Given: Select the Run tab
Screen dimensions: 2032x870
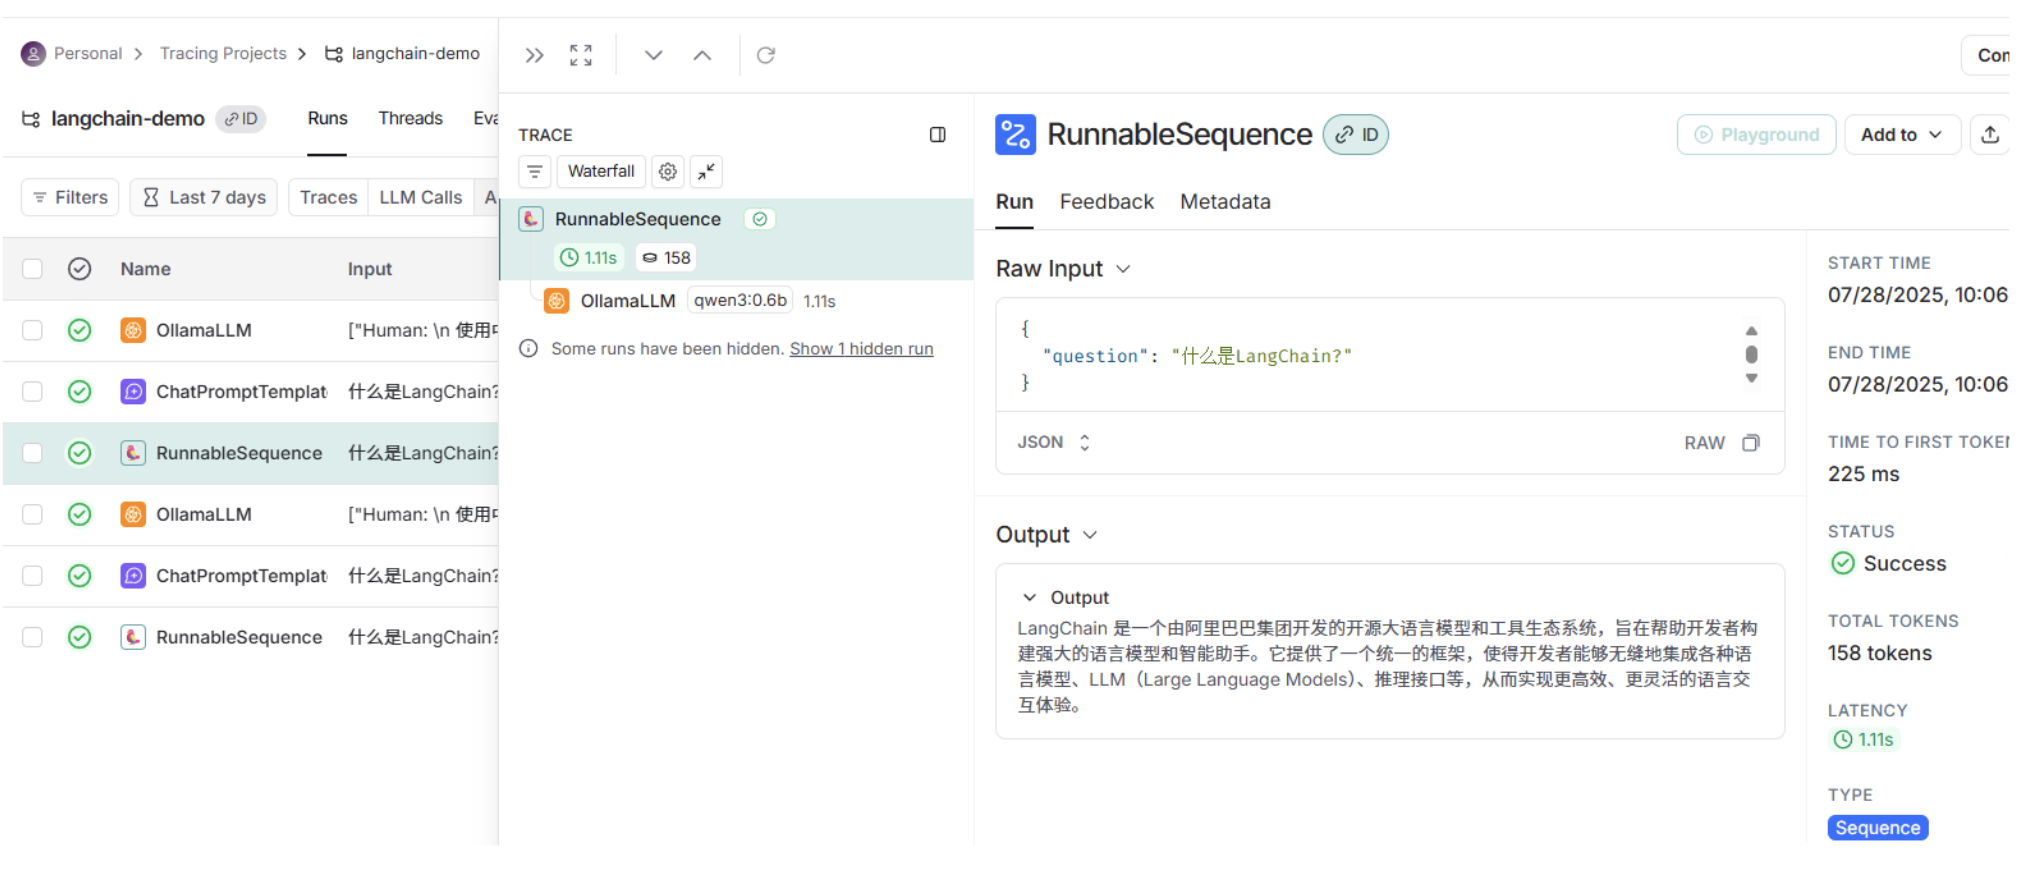Looking at the screenshot, I should click(1014, 202).
